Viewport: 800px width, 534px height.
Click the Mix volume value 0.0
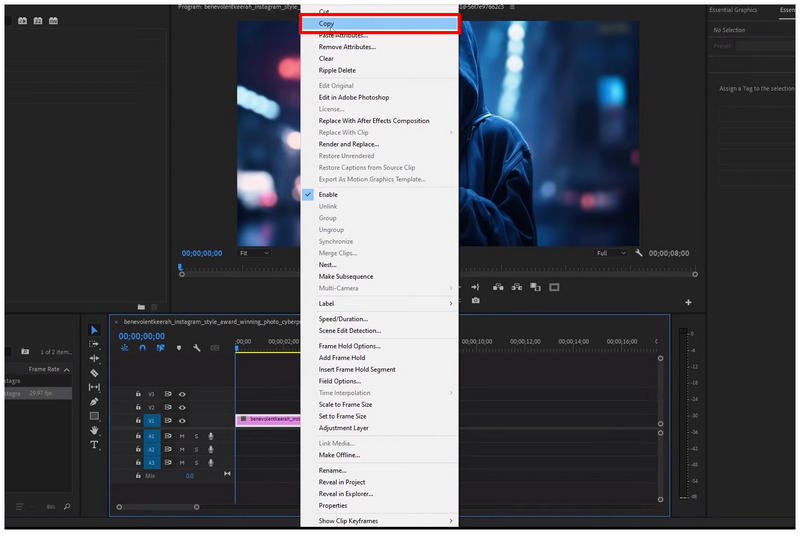pos(189,476)
